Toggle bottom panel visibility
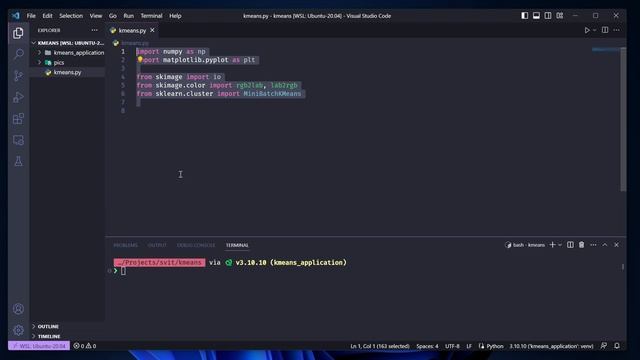Viewport: 640px width, 360px height. click(536, 16)
